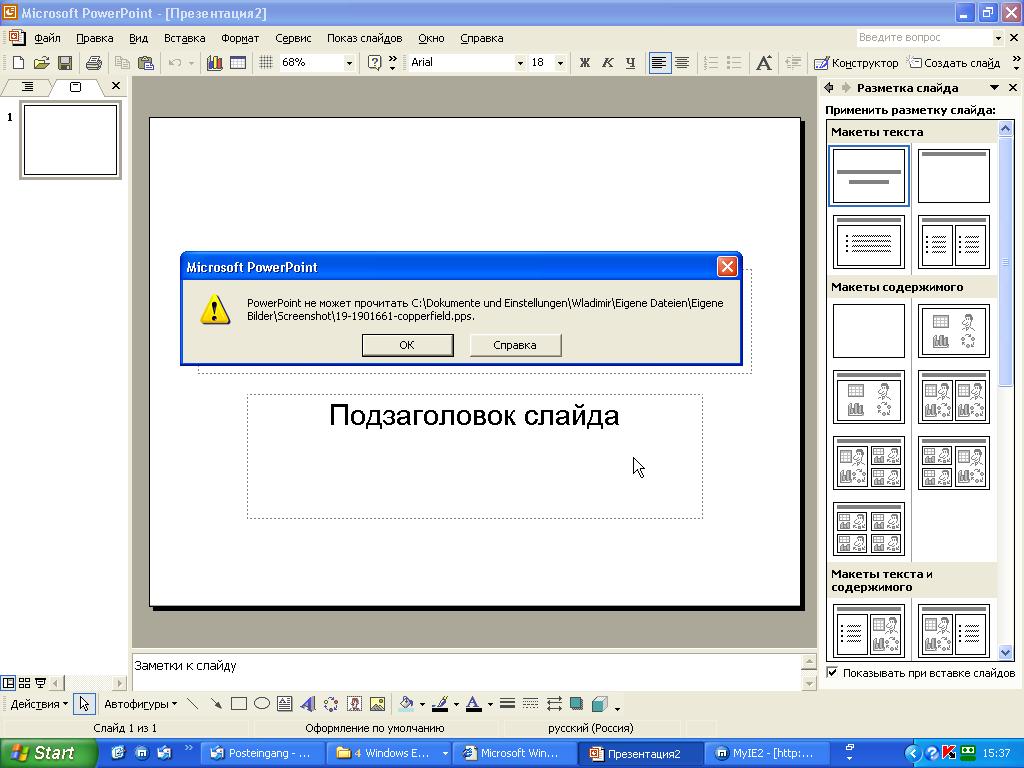Viewport: 1024px width, 768px height.
Task: Open the Разметка слайда task pane menu arrow
Action: click(994, 88)
